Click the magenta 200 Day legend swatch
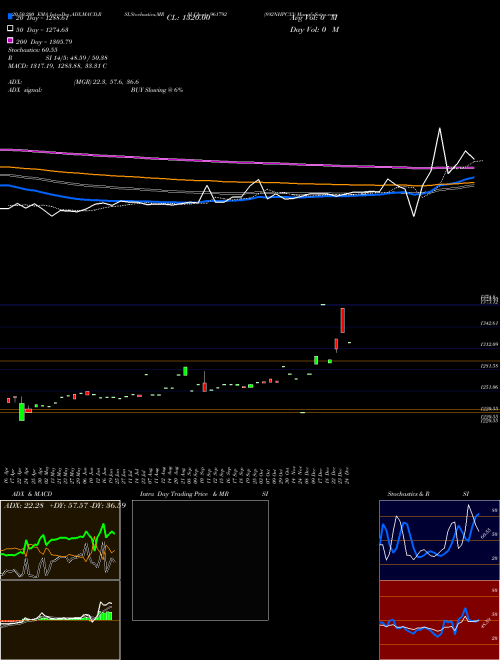 [x=10, y=40]
